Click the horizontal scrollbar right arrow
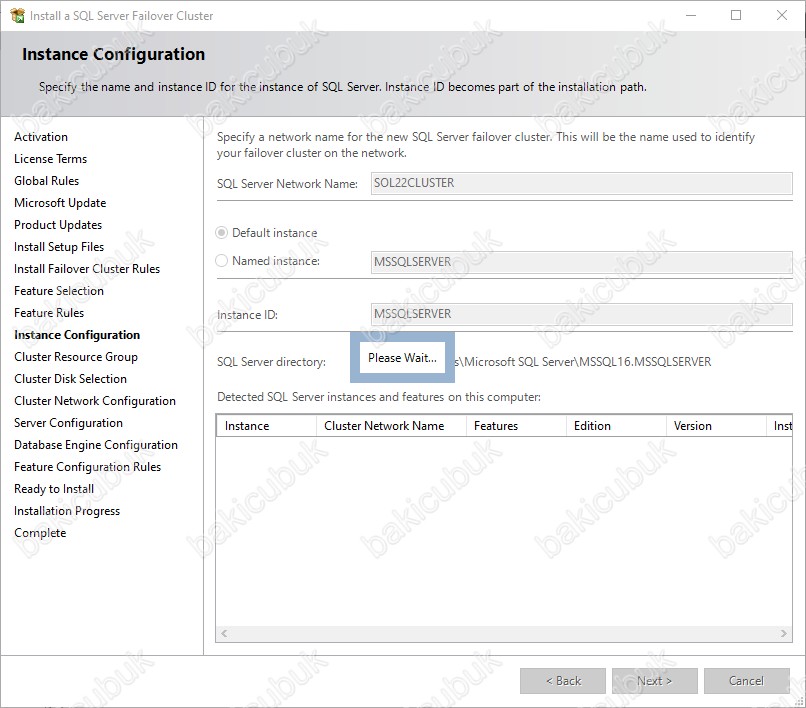Image resolution: width=806 pixels, height=708 pixels. coord(783,633)
